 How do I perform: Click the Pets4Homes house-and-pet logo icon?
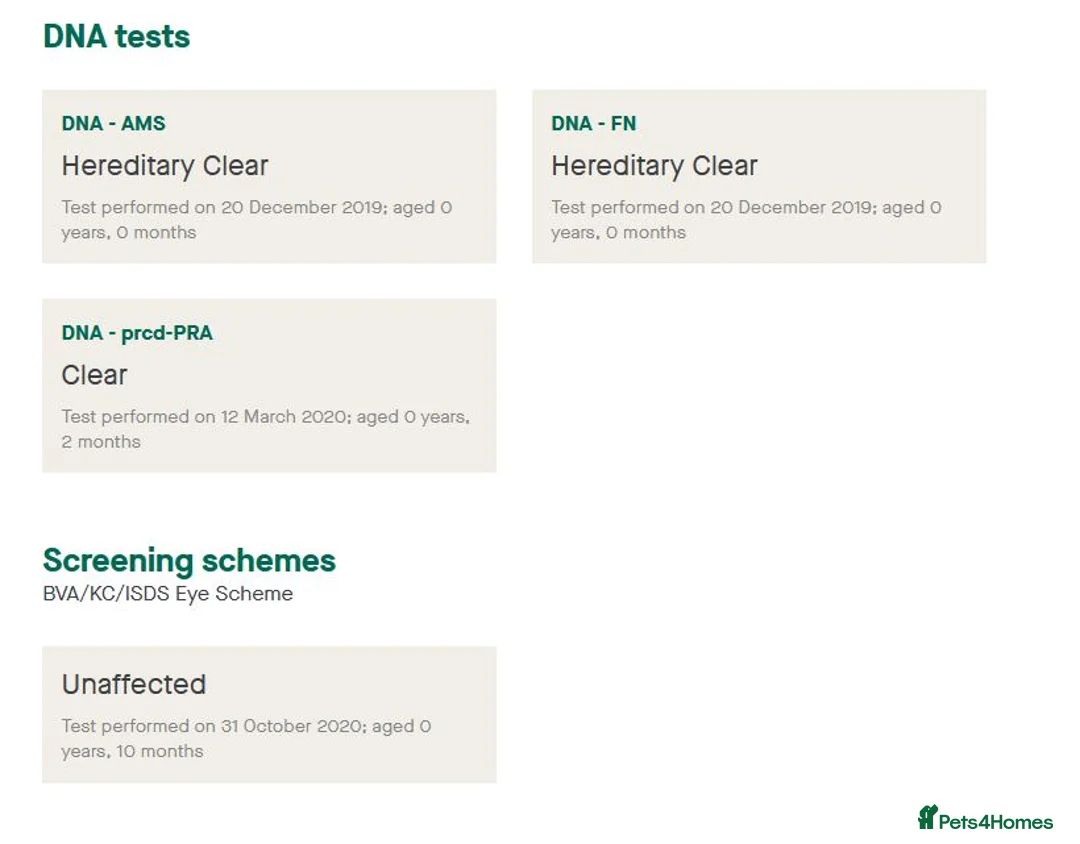pyautogui.click(x=927, y=817)
